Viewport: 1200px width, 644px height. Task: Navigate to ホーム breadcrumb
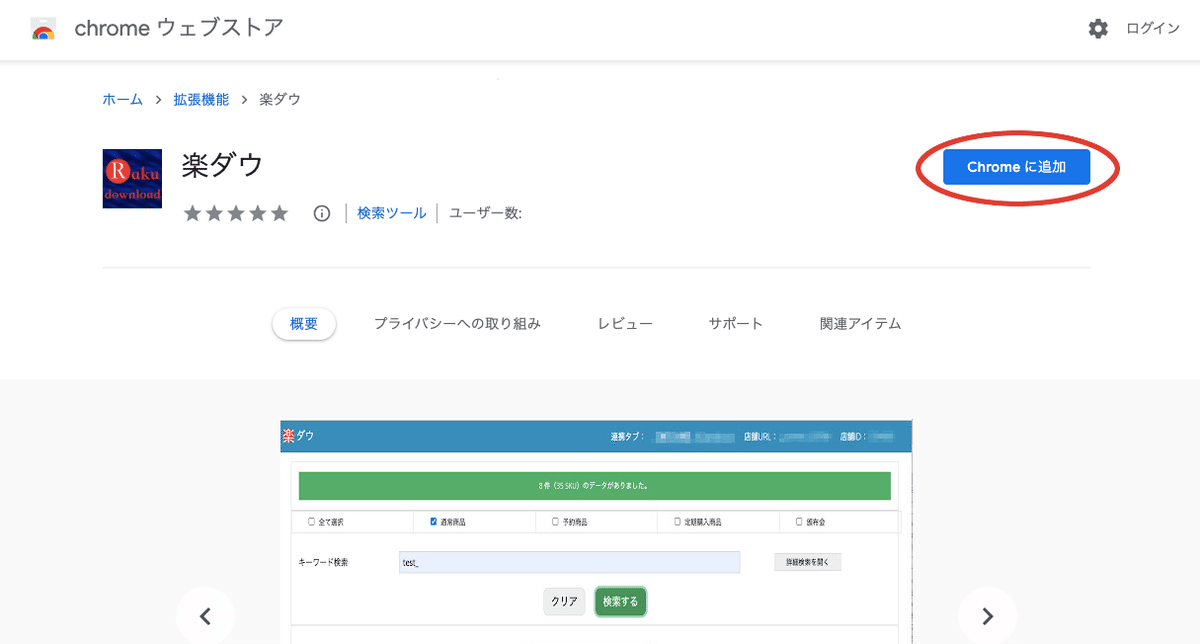(123, 99)
